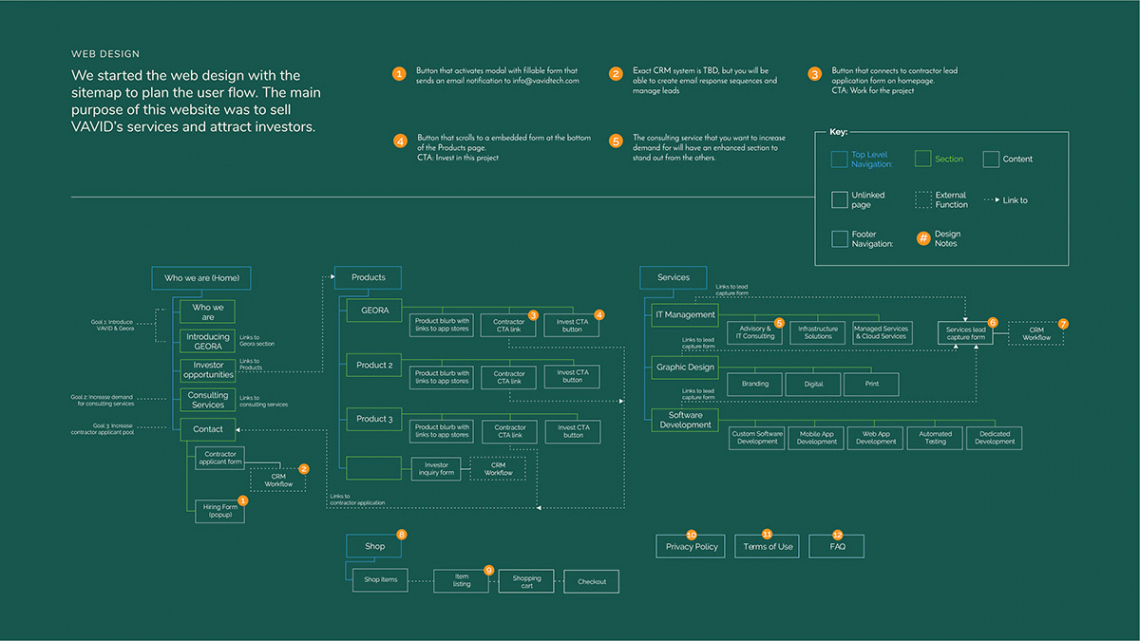Open the IT Management section
The image size is (1140, 641).
685,315
